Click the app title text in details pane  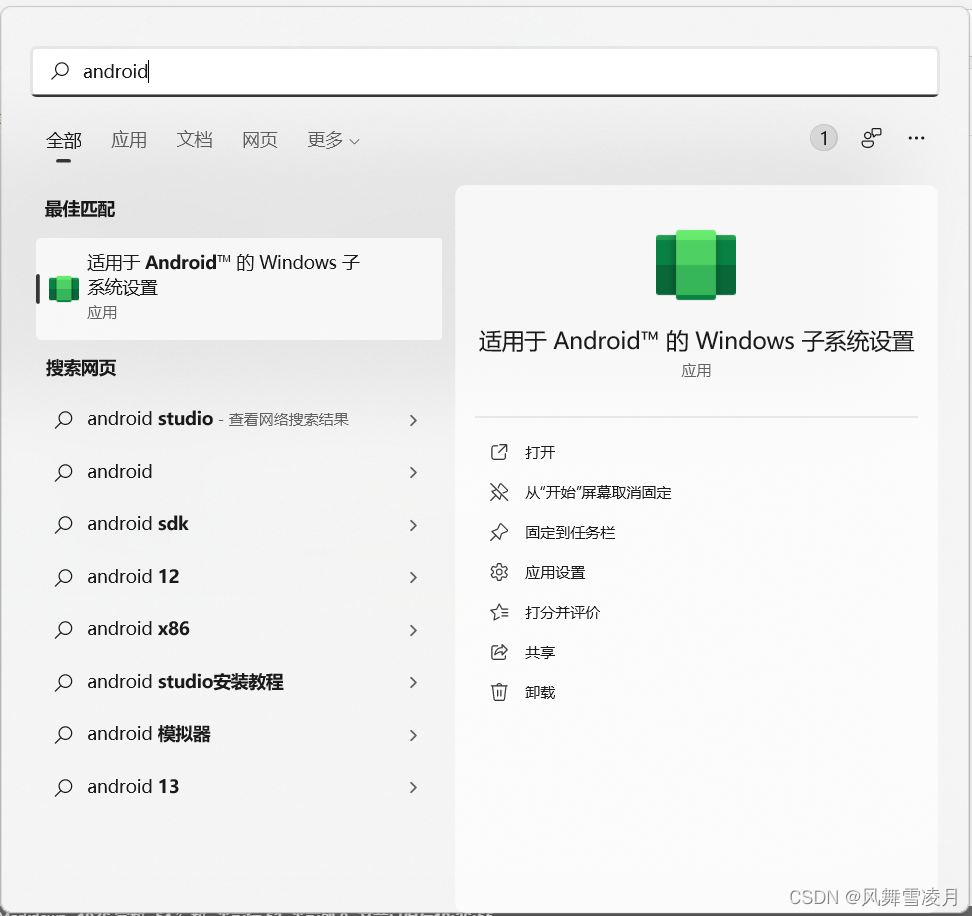pos(696,341)
